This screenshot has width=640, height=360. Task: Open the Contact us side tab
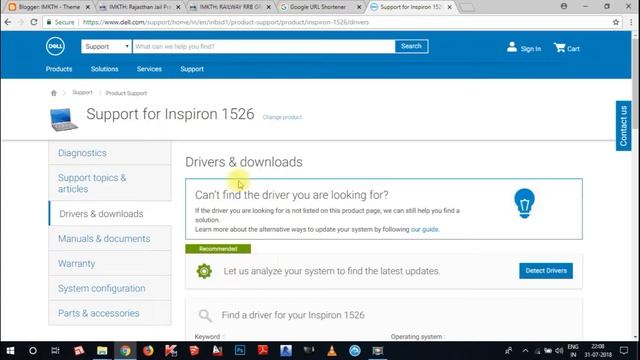click(x=623, y=126)
